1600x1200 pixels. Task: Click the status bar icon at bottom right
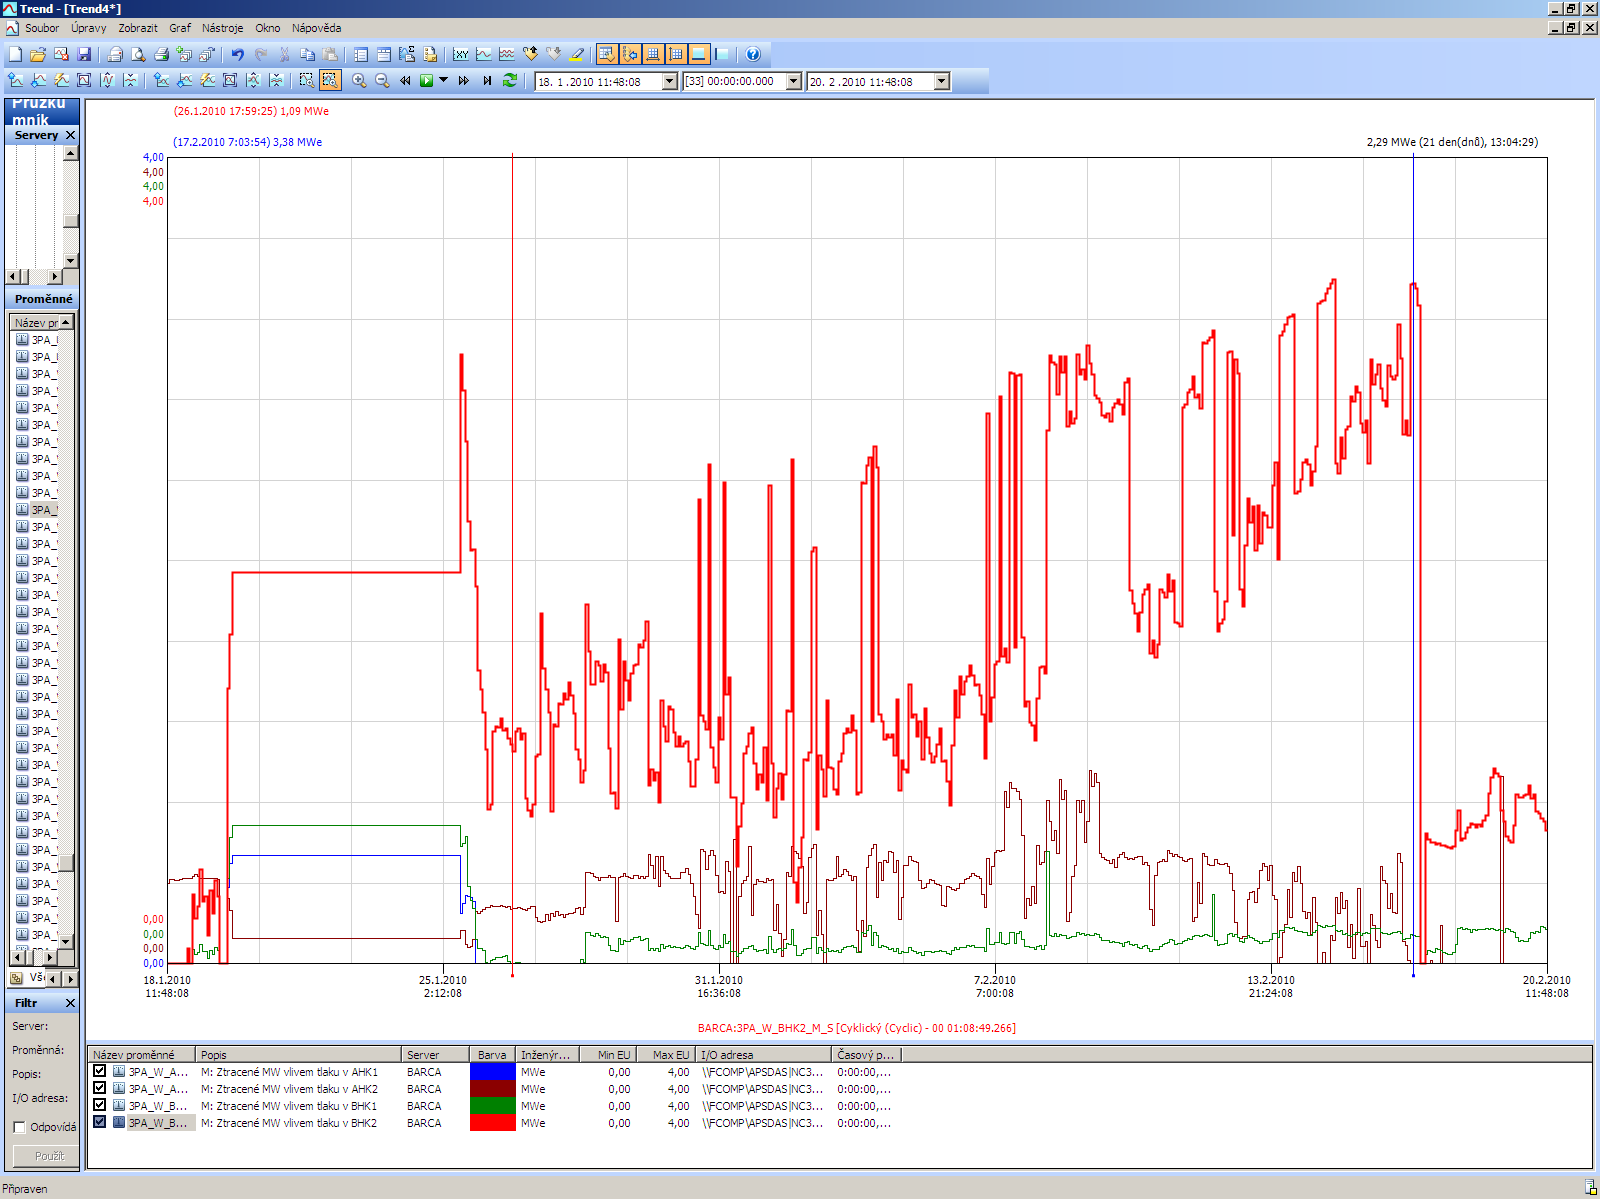pyautogui.click(x=1590, y=1188)
